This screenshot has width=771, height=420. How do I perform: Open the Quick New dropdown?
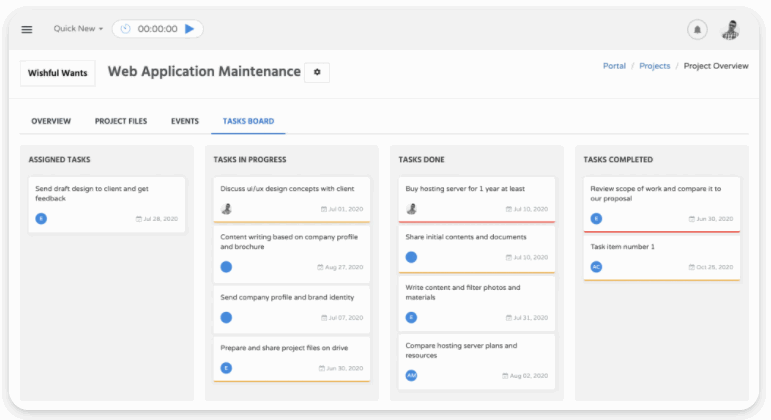[x=78, y=29]
